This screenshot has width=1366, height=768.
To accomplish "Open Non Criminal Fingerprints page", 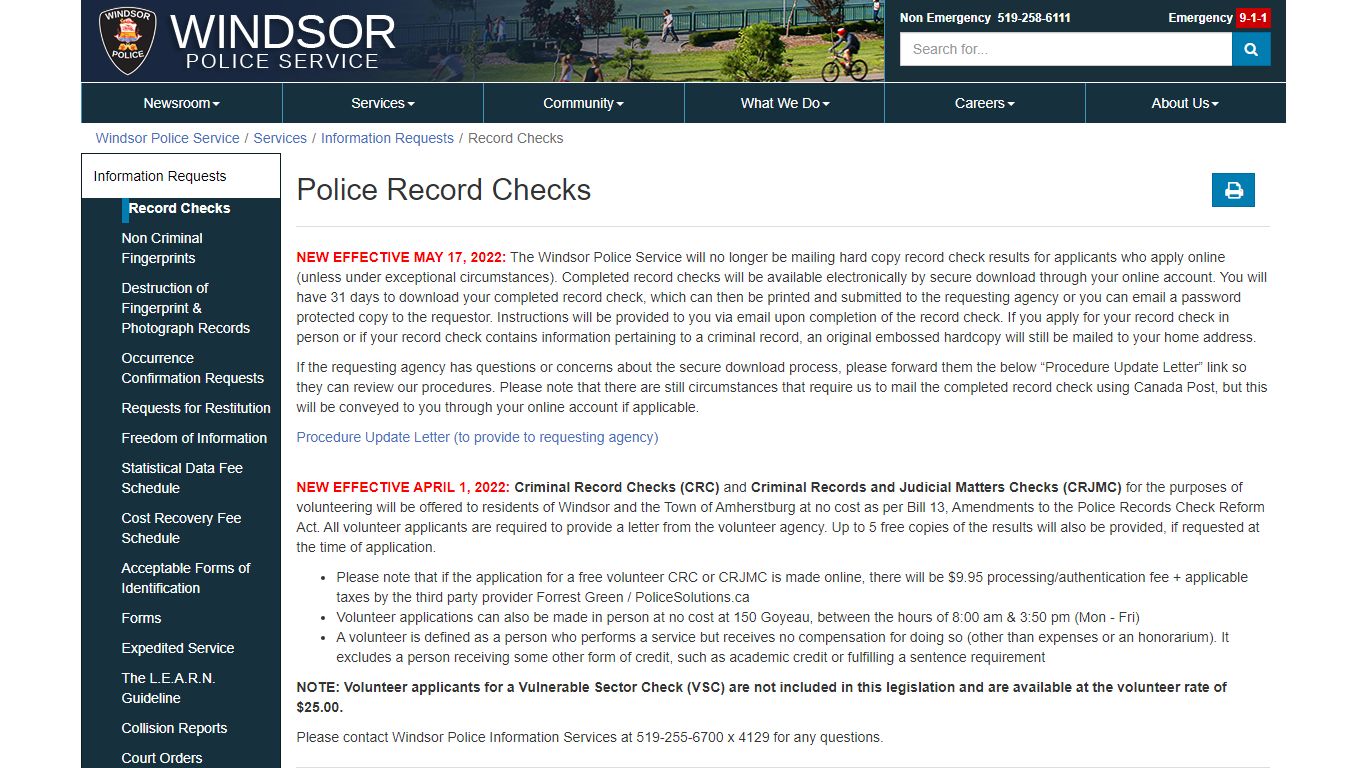I will (162, 248).
